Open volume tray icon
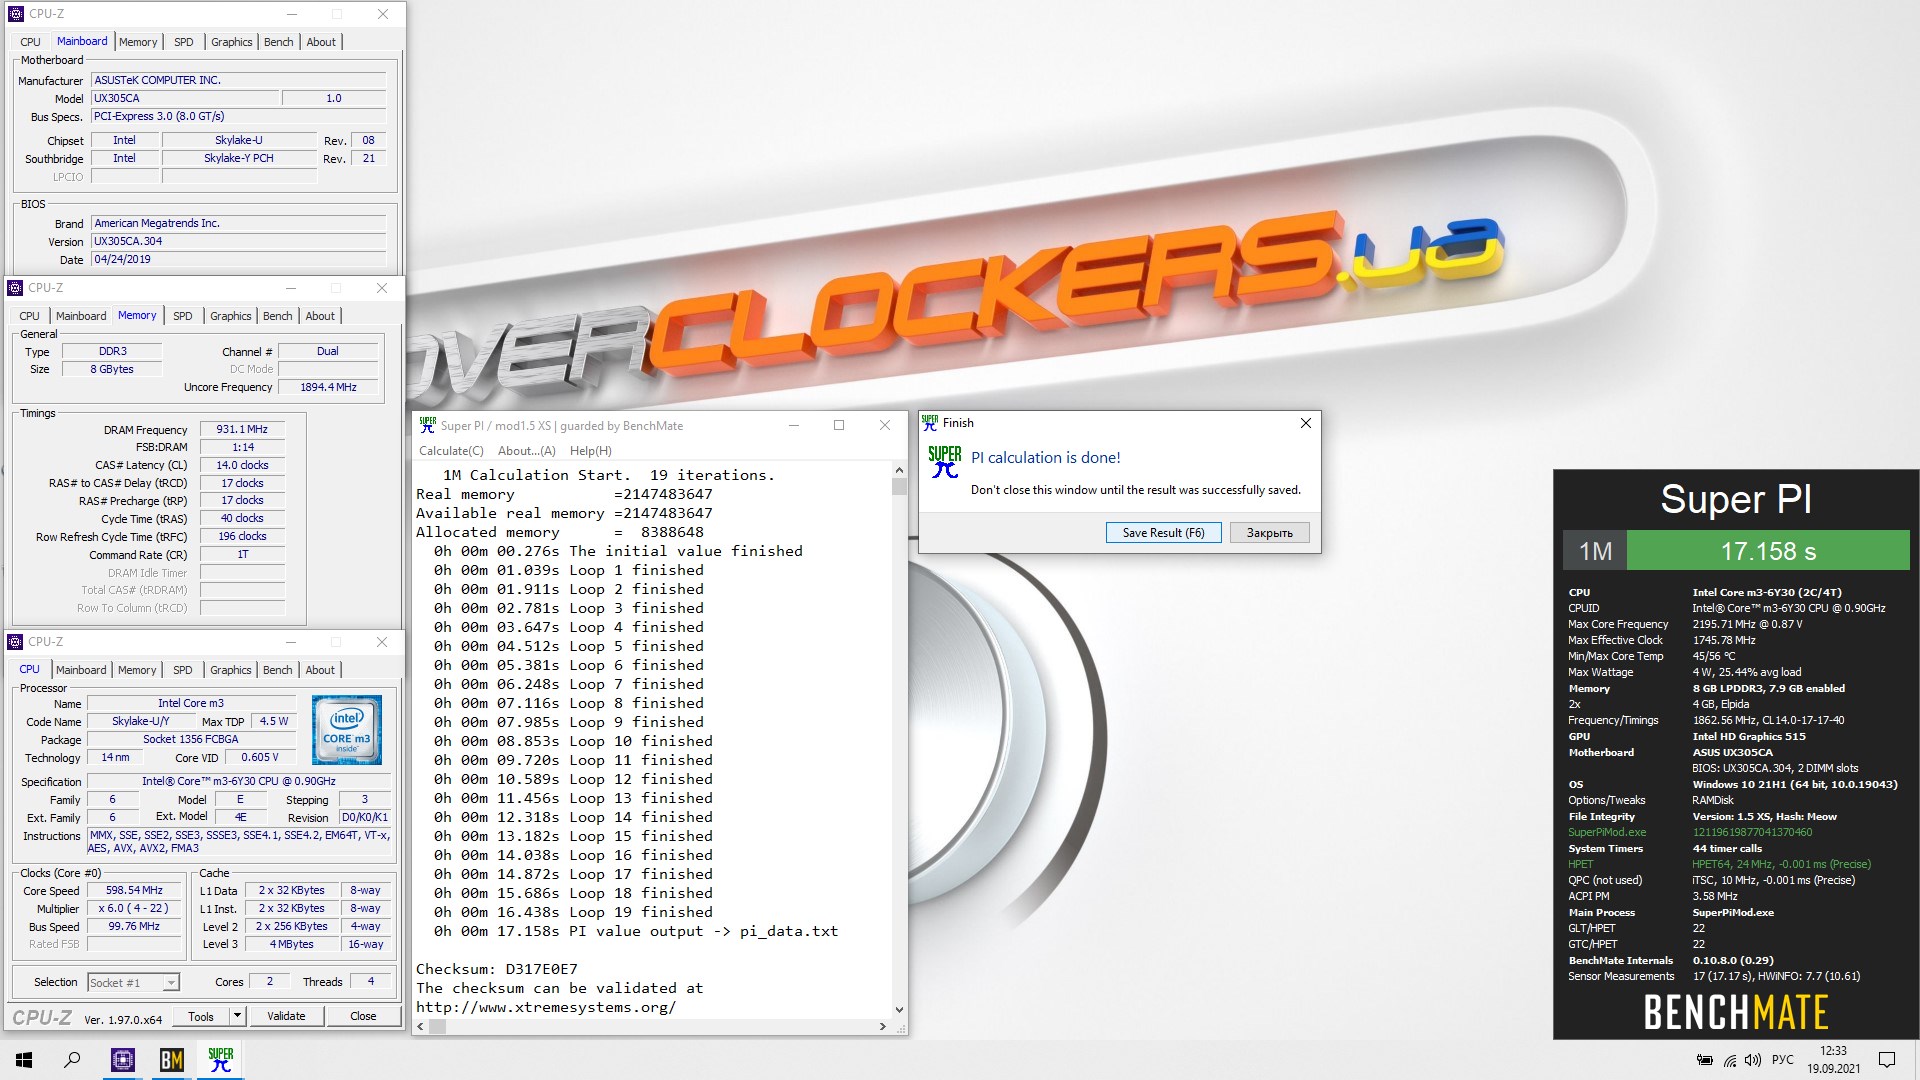Image resolution: width=1920 pixels, height=1080 pixels. click(1752, 1060)
